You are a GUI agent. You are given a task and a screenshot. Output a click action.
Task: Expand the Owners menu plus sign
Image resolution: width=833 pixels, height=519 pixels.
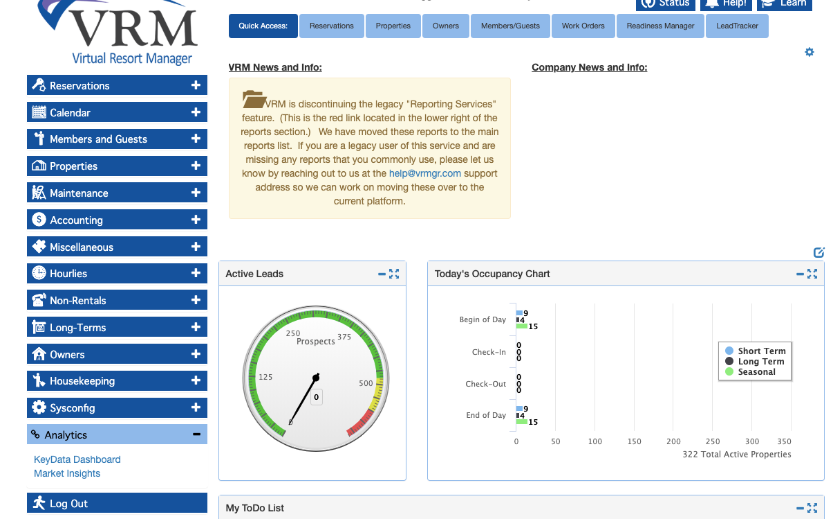[196, 354]
